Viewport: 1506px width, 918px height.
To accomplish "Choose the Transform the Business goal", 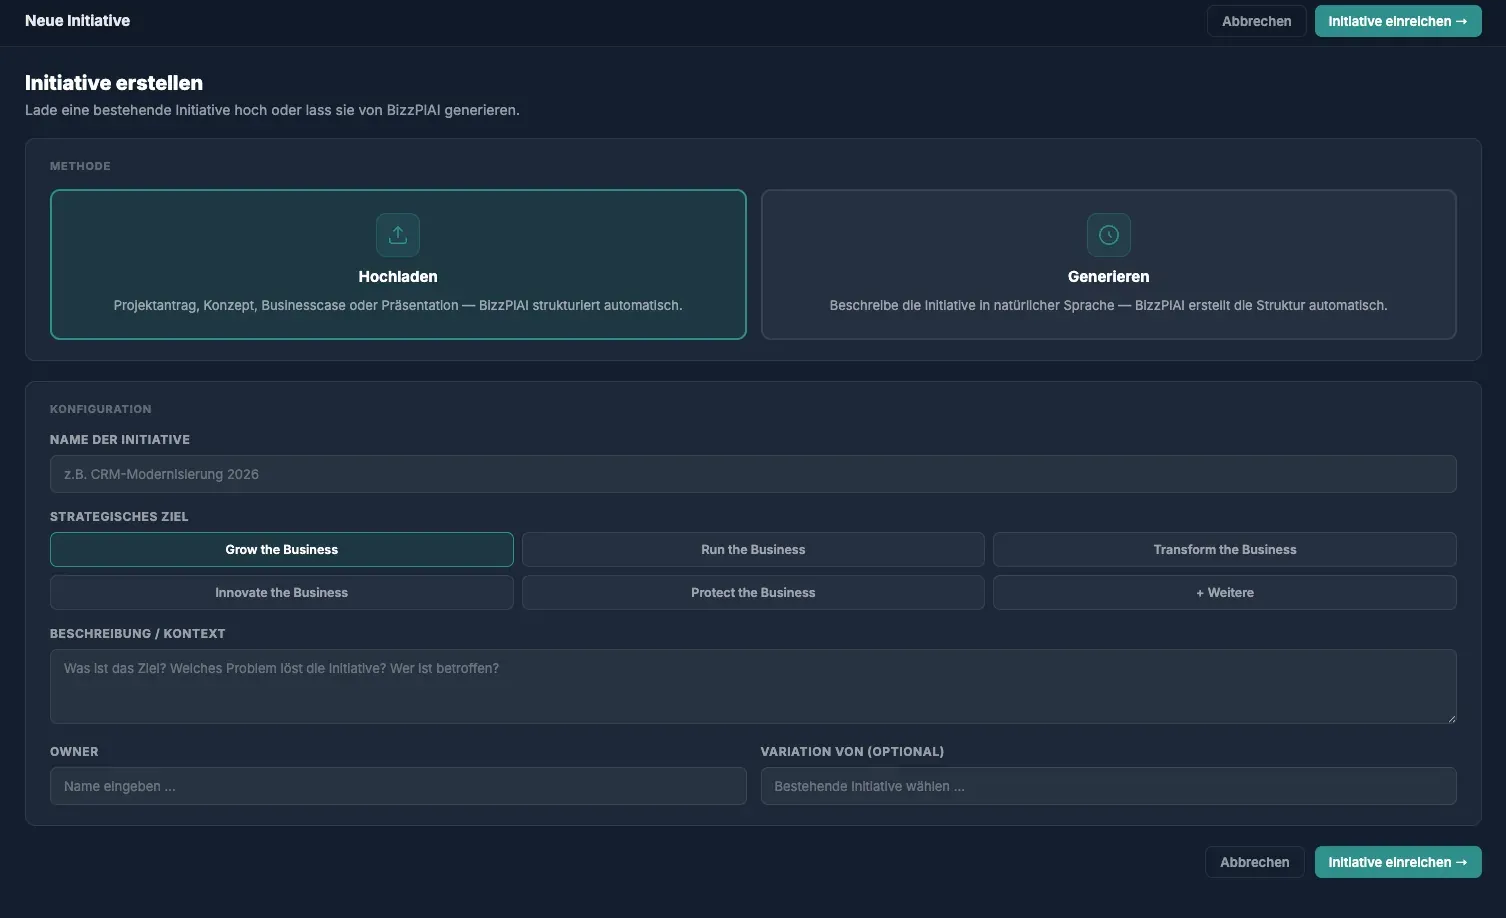I will click(1225, 550).
